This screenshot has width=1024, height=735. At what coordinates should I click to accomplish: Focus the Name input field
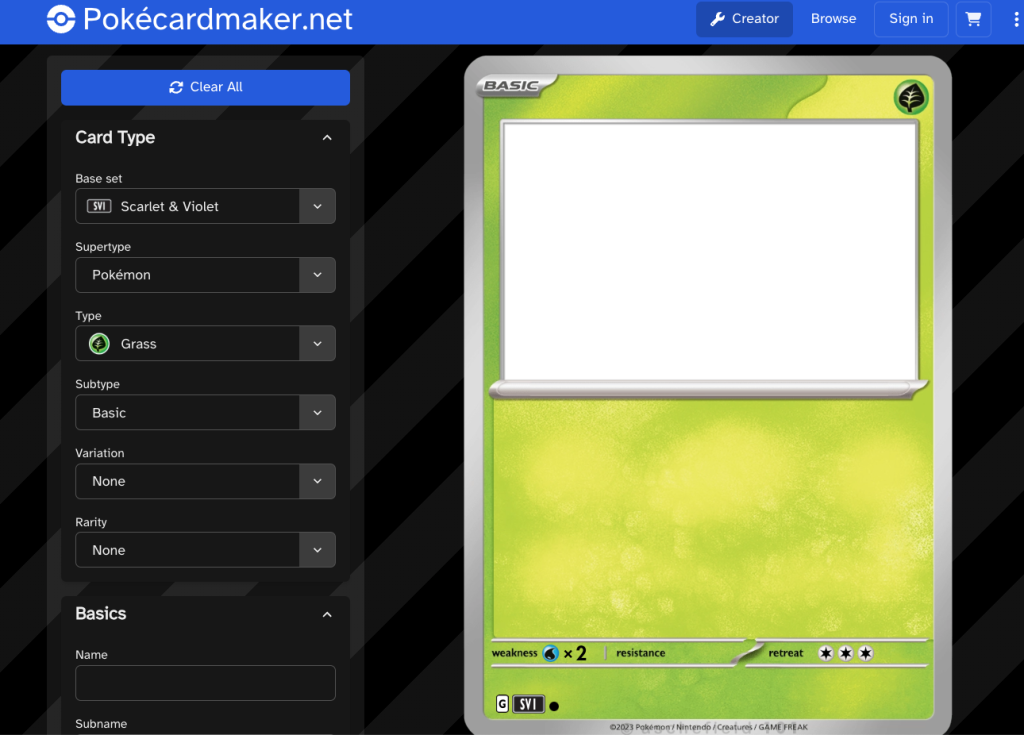(x=206, y=683)
